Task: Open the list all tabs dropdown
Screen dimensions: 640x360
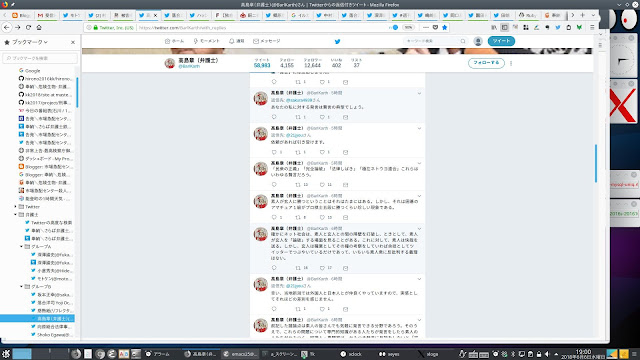Action: coord(593,15)
